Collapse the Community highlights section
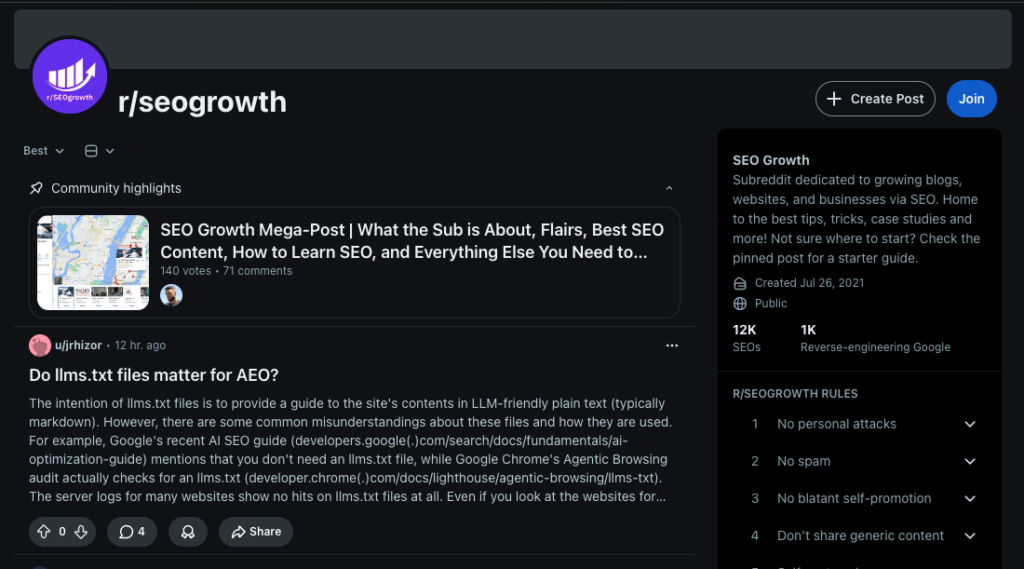 point(669,188)
